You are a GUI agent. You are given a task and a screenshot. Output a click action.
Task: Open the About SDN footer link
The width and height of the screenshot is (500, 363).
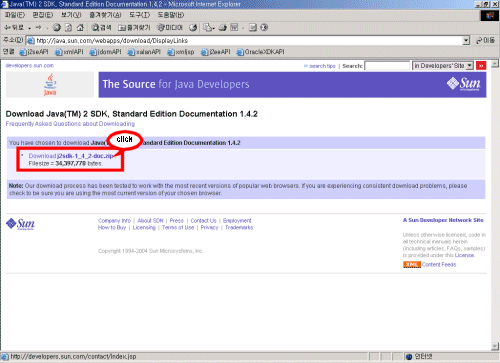point(150,221)
